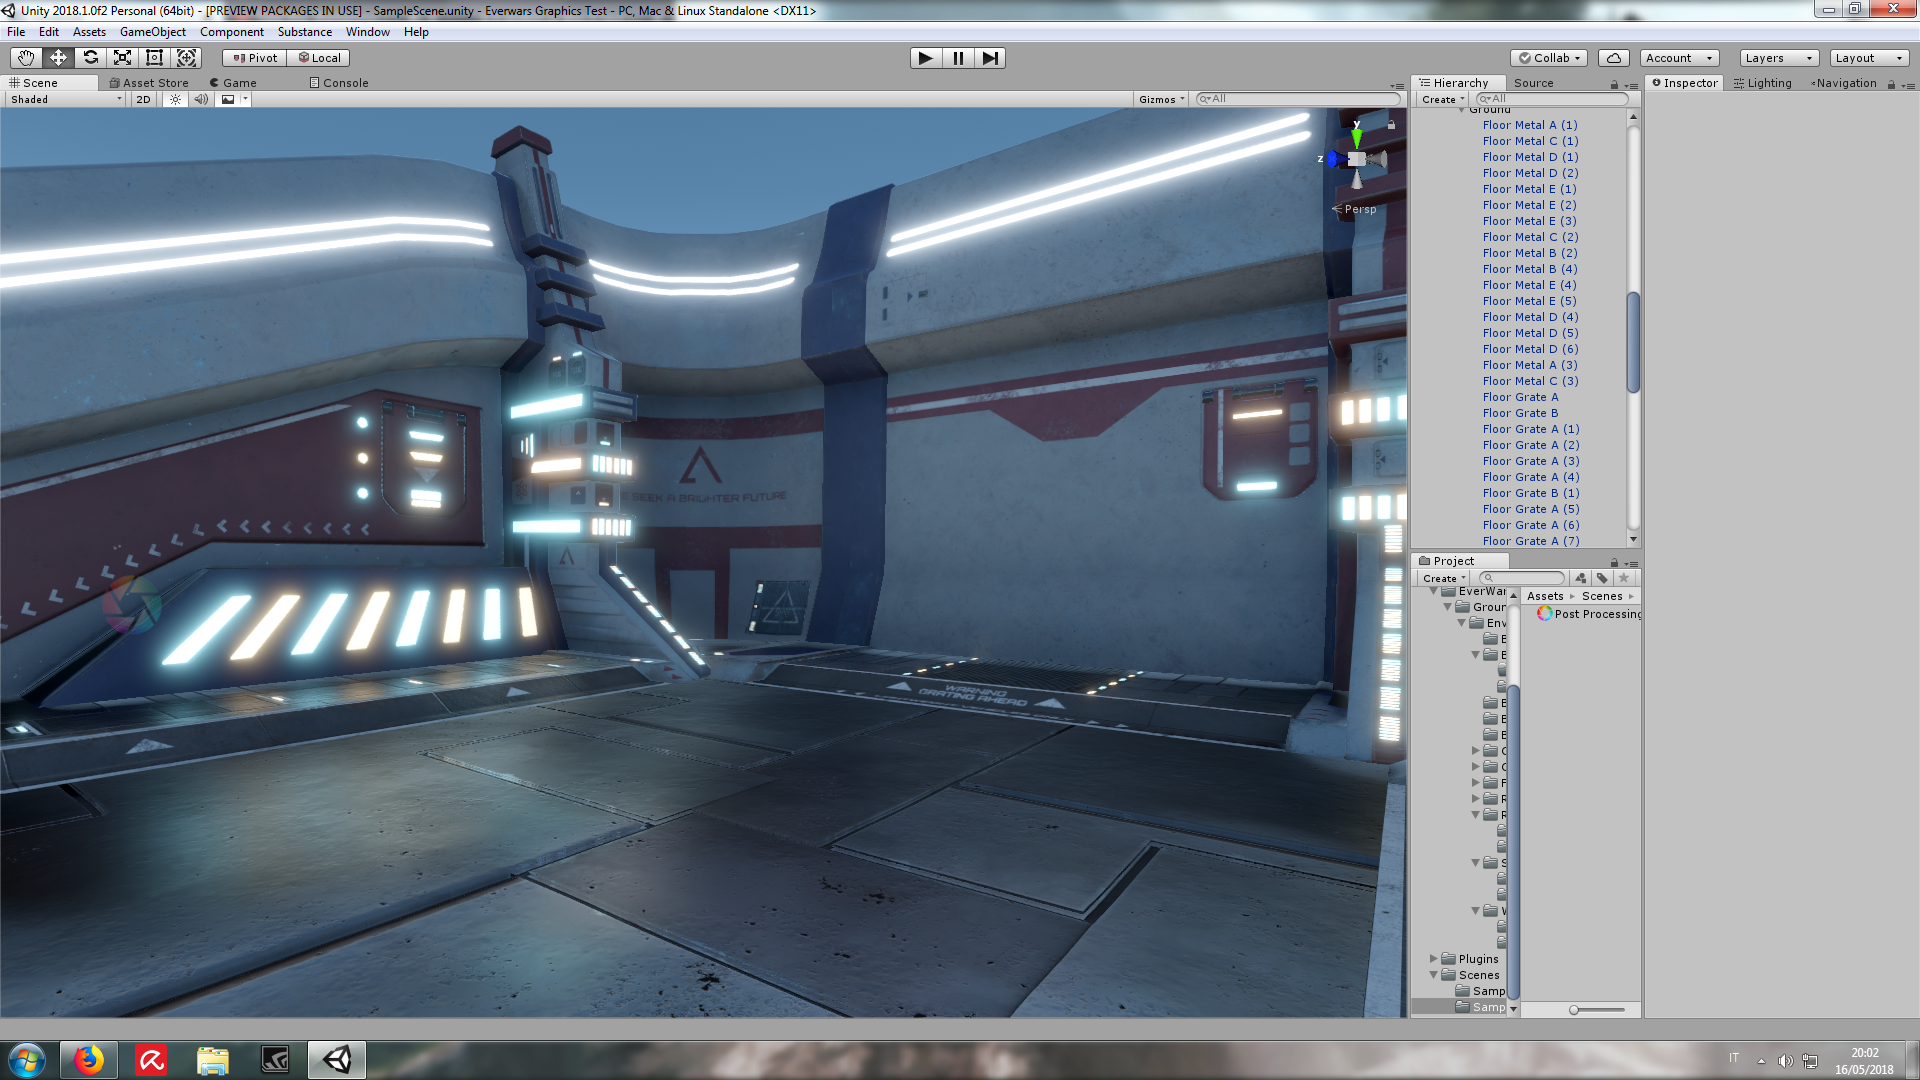Open Firefox from the taskbar
The width and height of the screenshot is (1920, 1080).
(x=89, y=1060)
